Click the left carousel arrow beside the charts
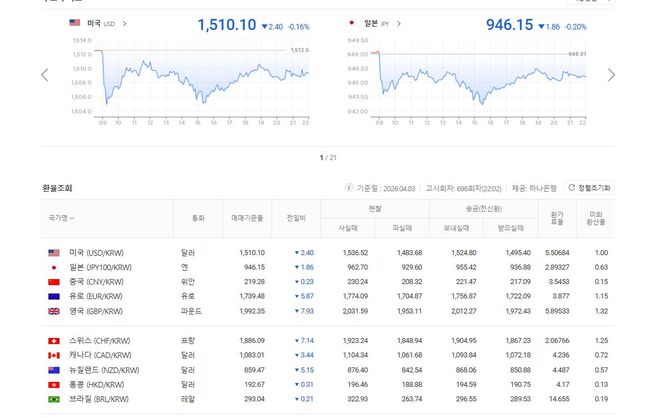 tap(44, 75)
